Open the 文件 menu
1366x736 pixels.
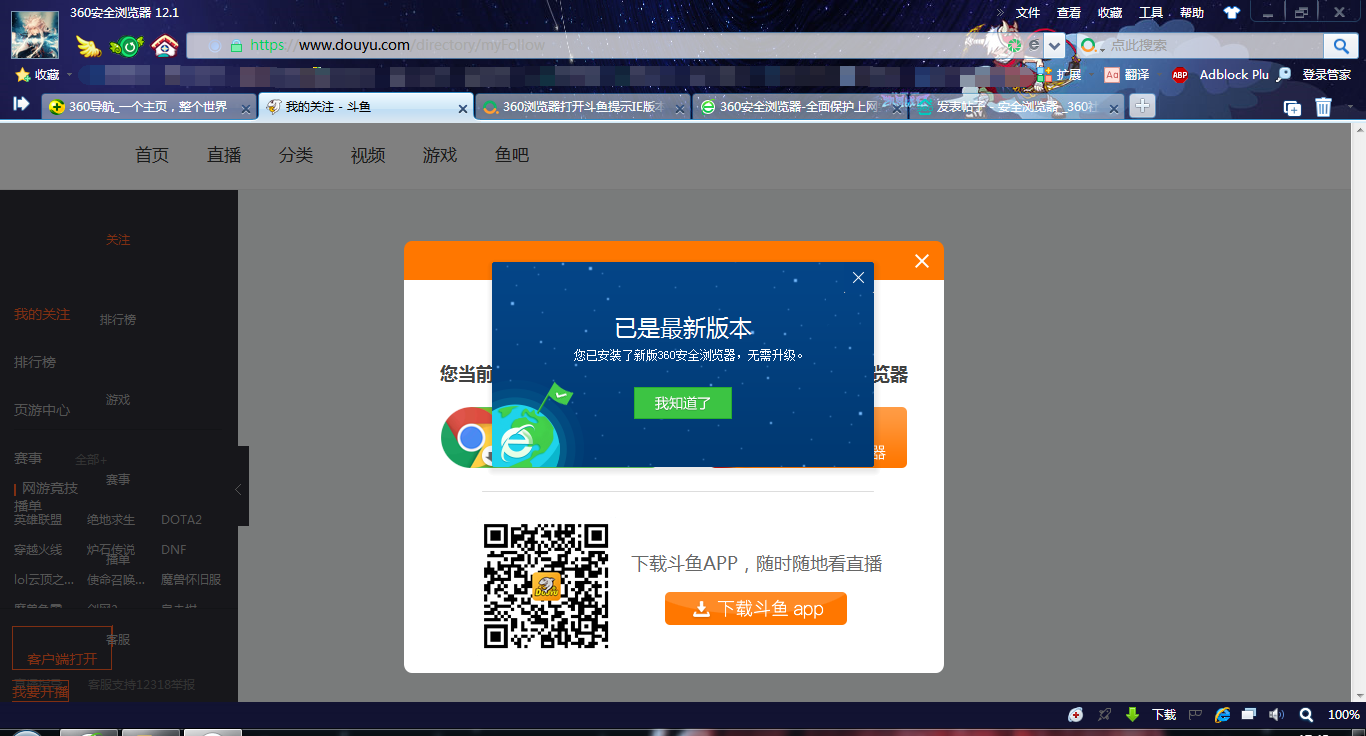[x=1028, y=13]
